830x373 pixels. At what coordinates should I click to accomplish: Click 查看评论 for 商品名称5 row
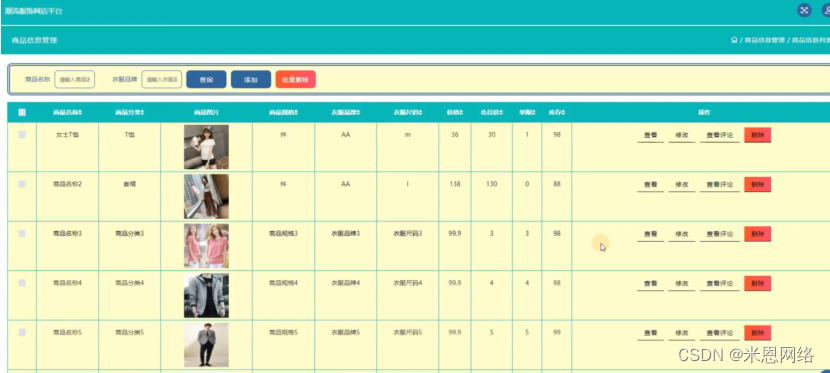pyautogui.click(x=720, y=333)
